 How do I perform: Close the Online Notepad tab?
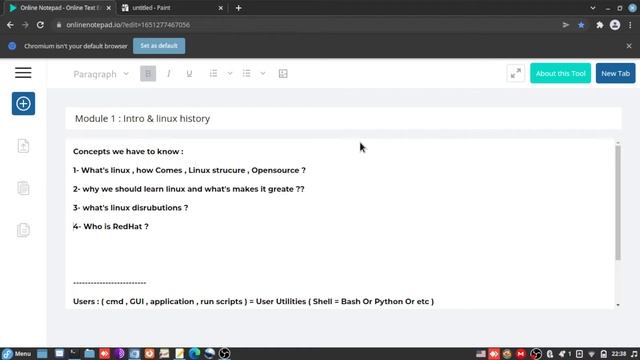click(x=109, y=8)
